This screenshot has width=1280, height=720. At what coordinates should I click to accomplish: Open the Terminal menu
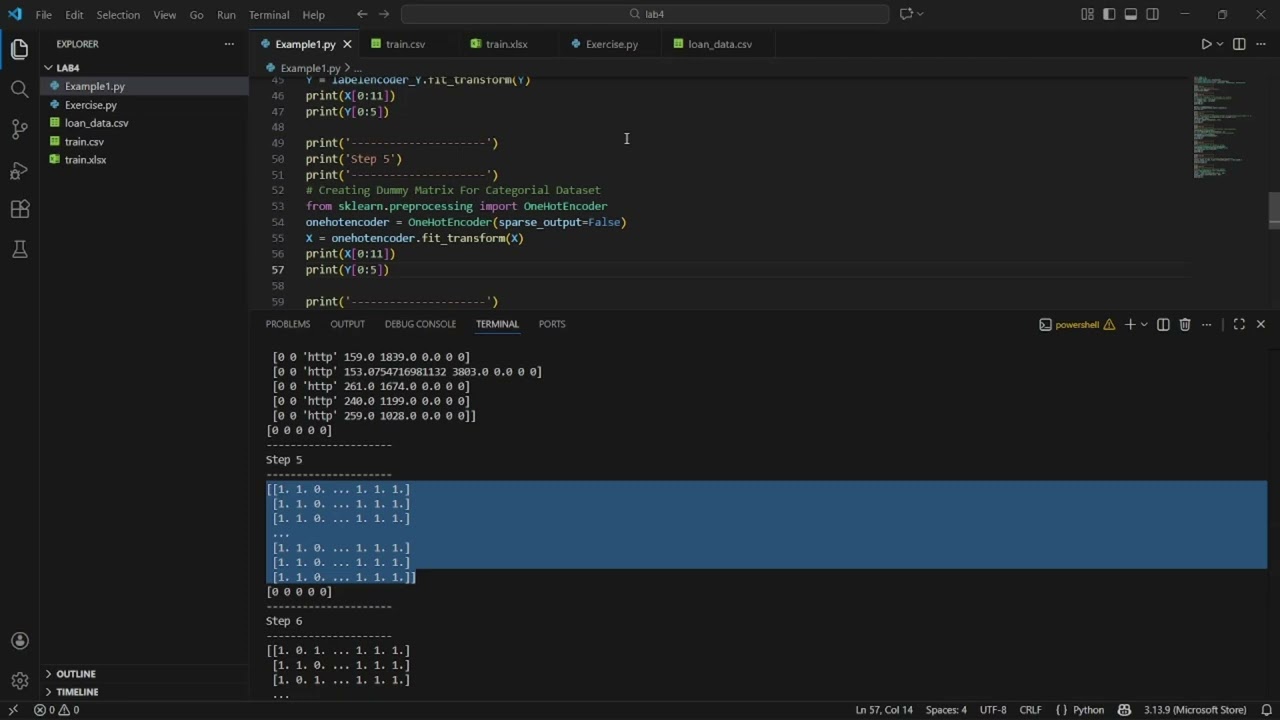269,14
